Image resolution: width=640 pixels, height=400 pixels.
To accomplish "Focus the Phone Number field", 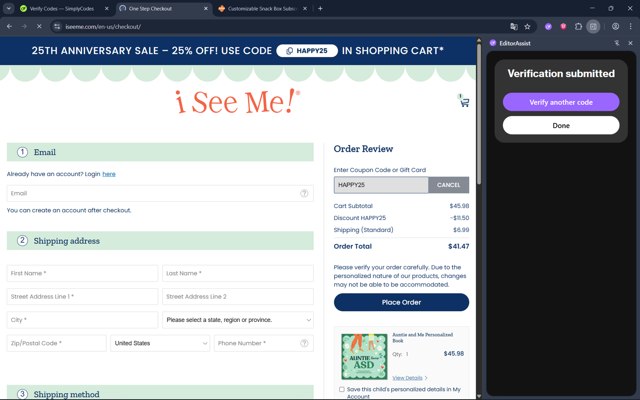I will 264,343.
